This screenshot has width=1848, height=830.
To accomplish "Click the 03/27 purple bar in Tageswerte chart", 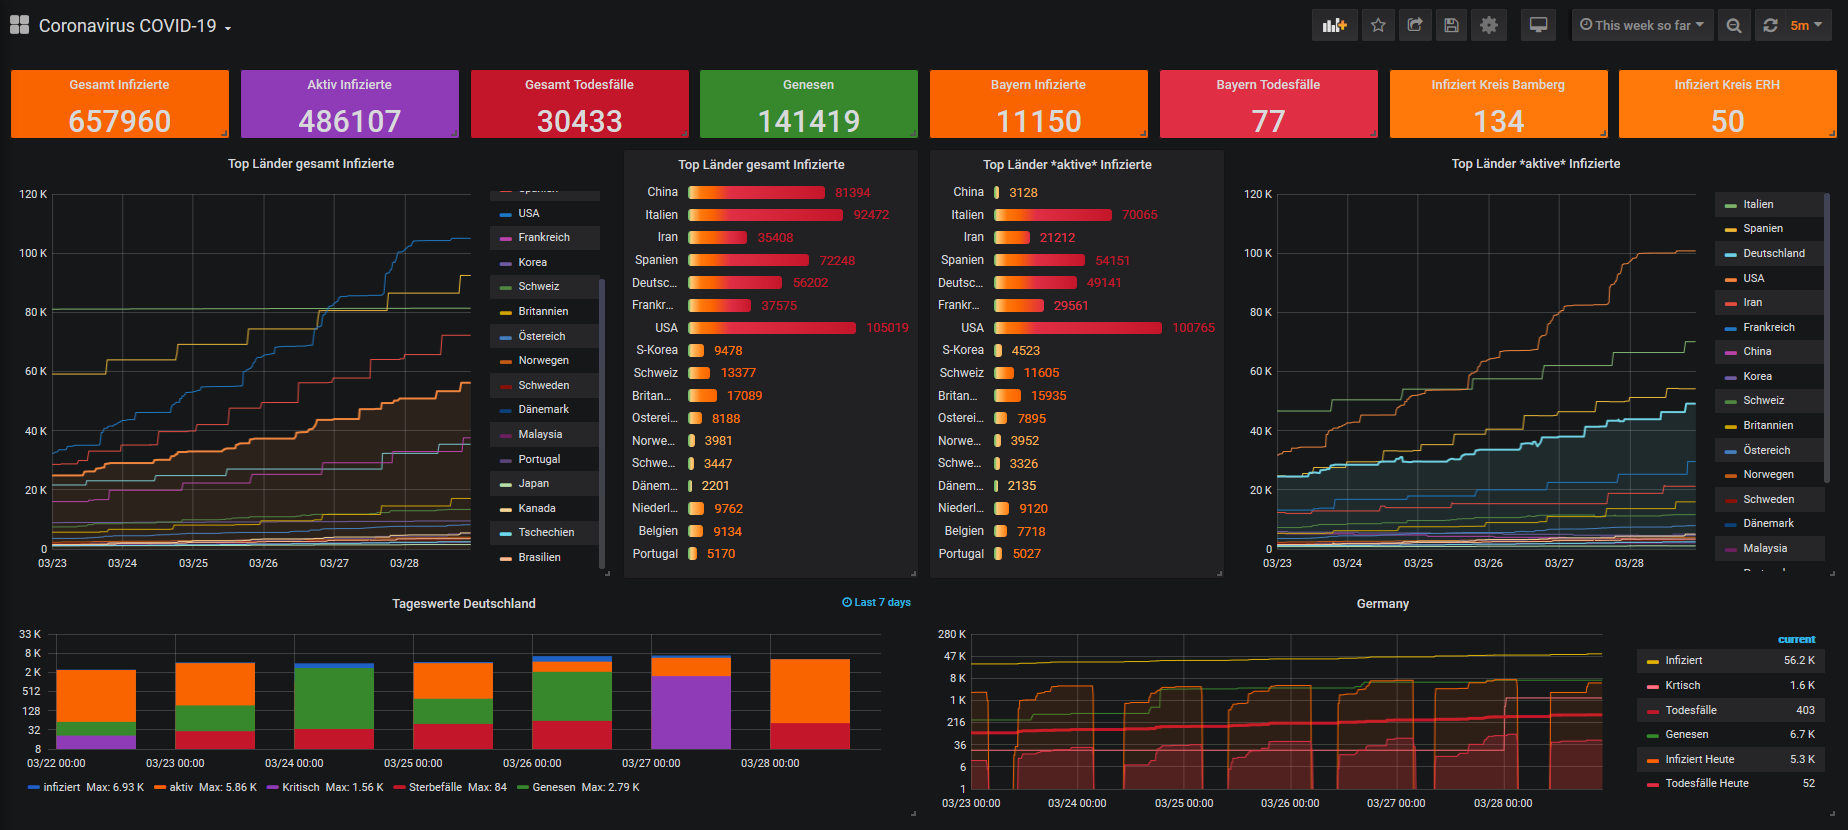I will (x=691, y=712).
